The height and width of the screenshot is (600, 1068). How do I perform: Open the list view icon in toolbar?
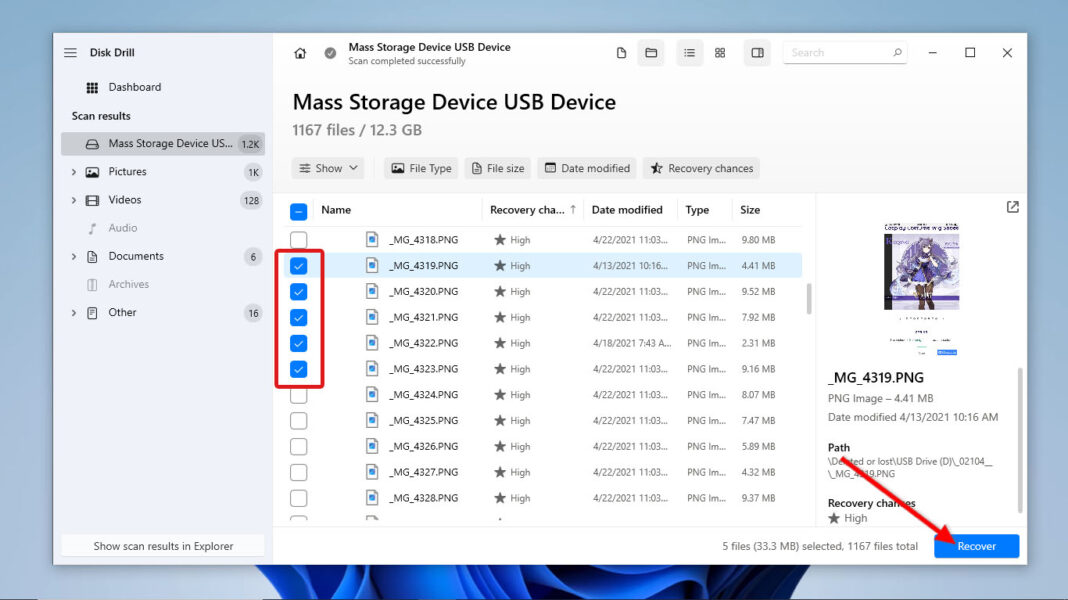(689, 52)
